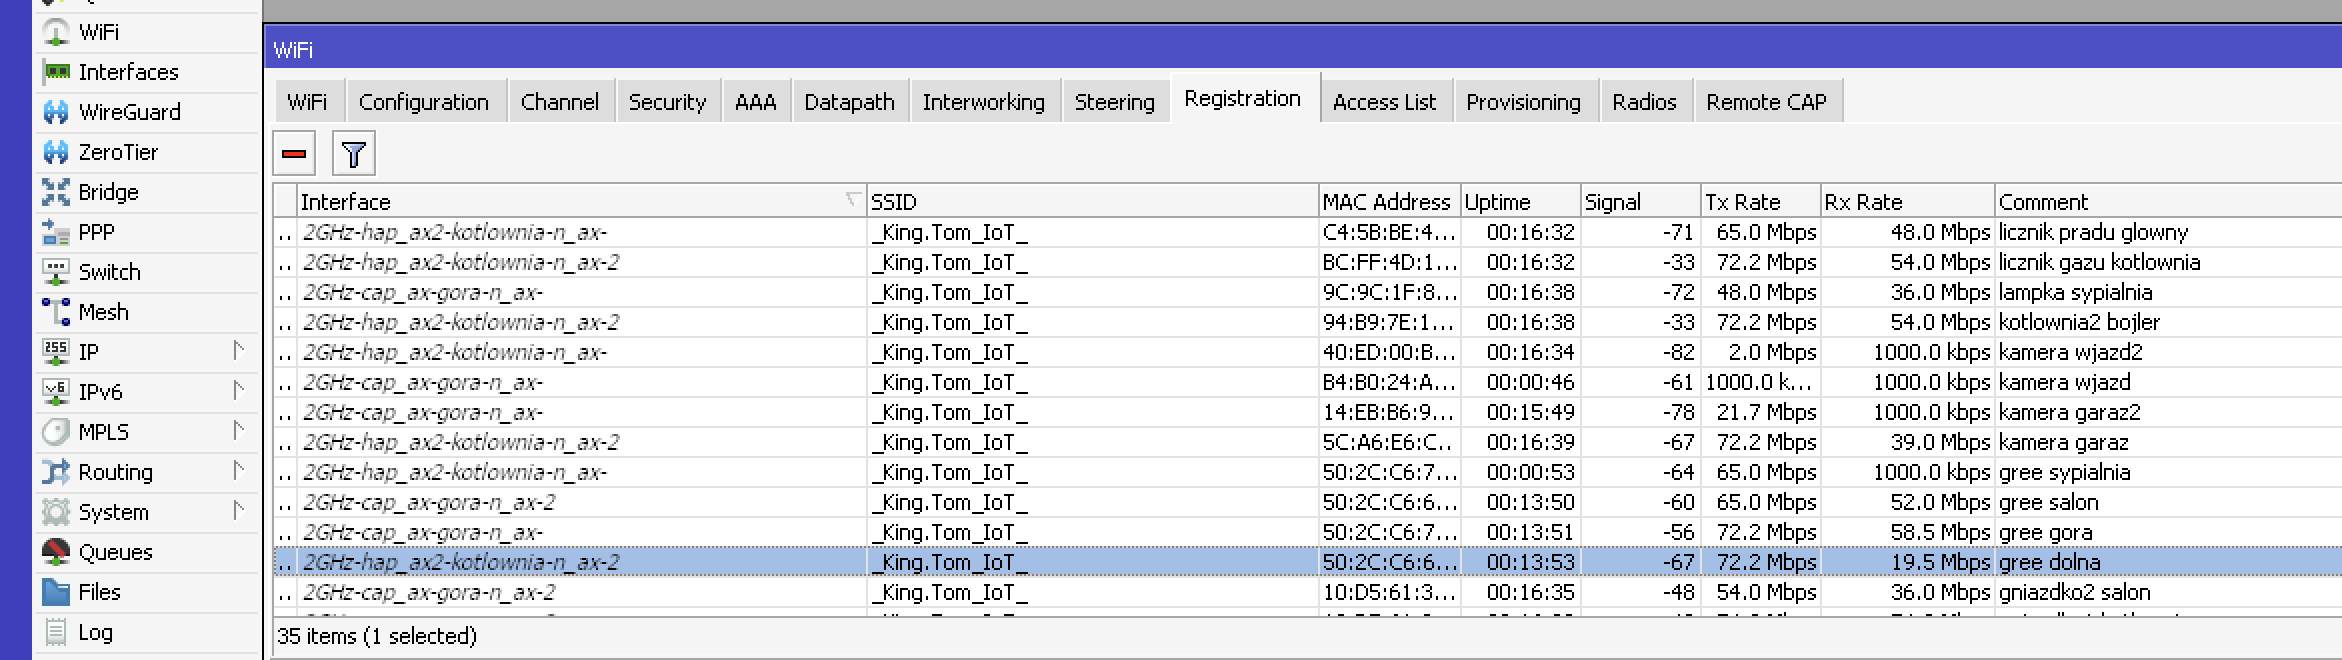
Task: Open the Security tab
Action: pos(667,102)
